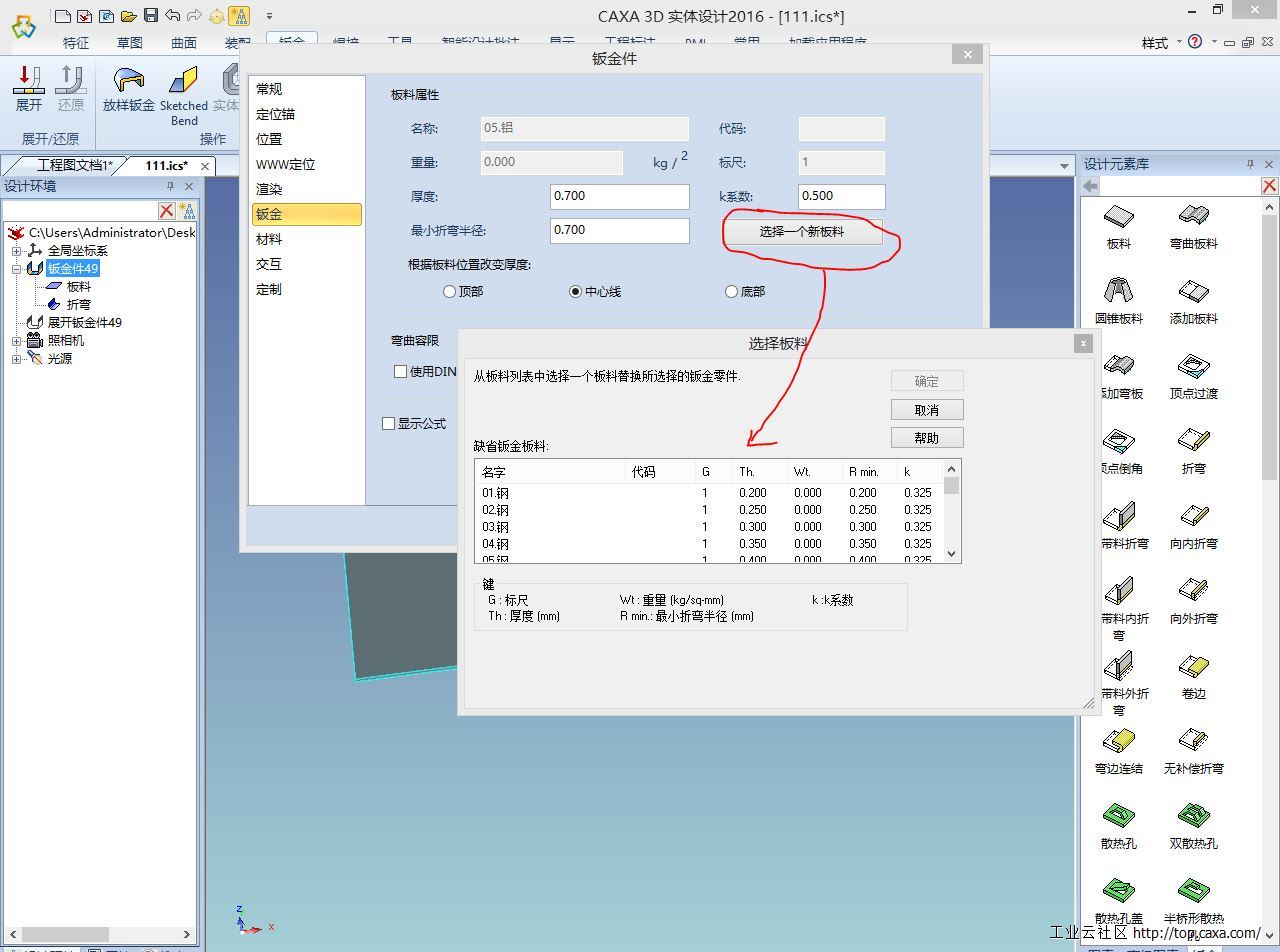Pick the 向外折弯 outward bend element
Image resolution: width=1280 pixels, height=952 pixels.
coord(1194,602)
